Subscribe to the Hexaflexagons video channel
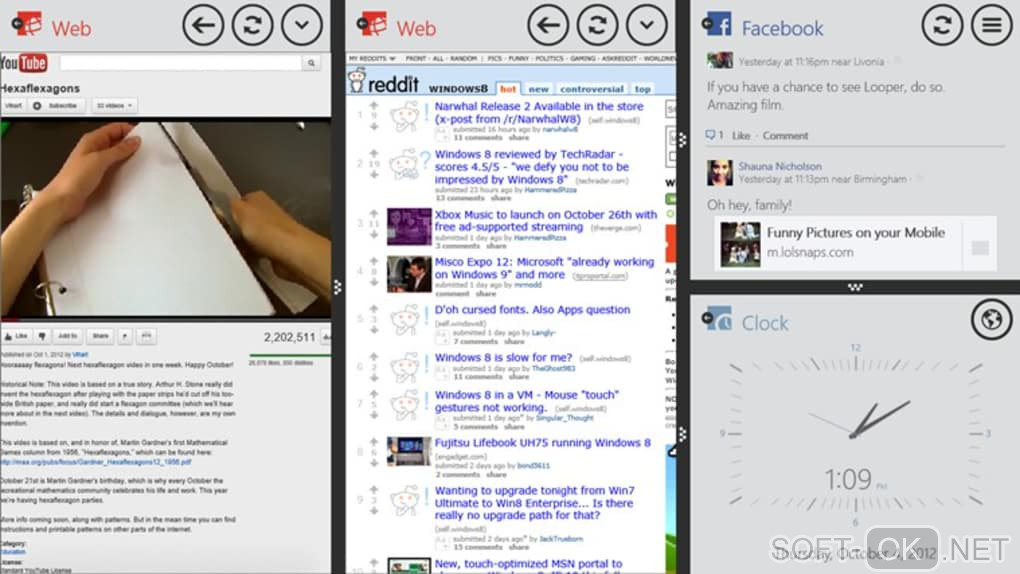The width and height of the screenshot is (1020, 574). 58,105
